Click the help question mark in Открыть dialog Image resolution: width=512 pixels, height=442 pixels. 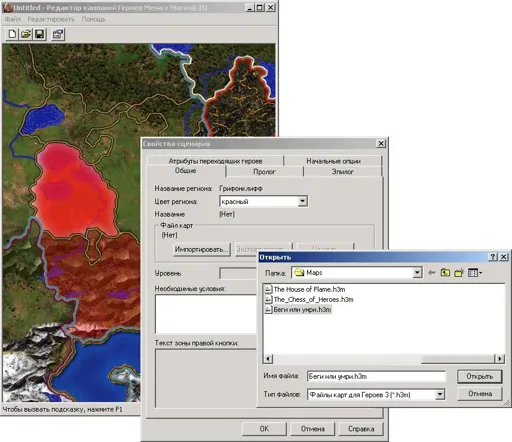pyautogui.click(x=493, y=257)
